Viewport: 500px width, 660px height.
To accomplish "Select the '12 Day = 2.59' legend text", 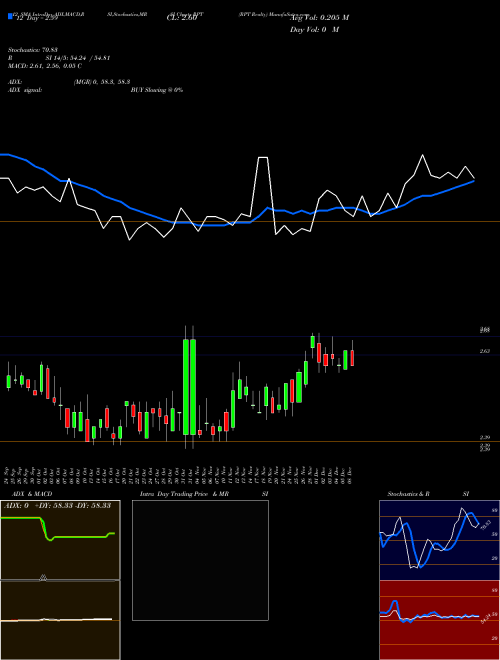I will pos(36,18).
